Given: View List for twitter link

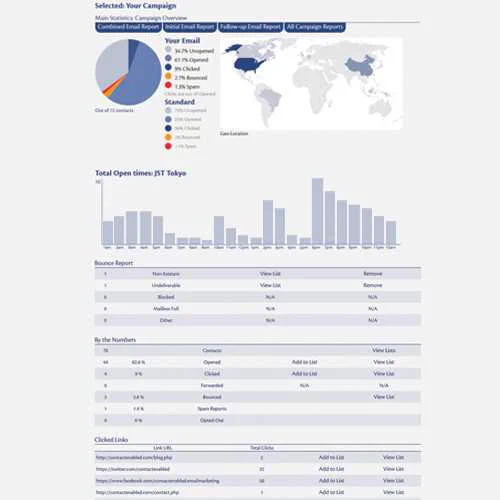Looking at the screenshot, I should 393,469.
